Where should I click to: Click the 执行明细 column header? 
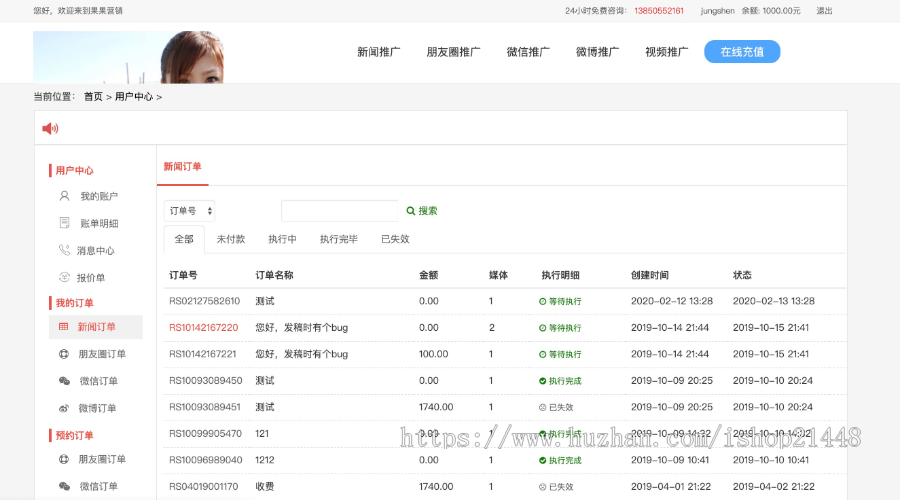pos(560,275)
